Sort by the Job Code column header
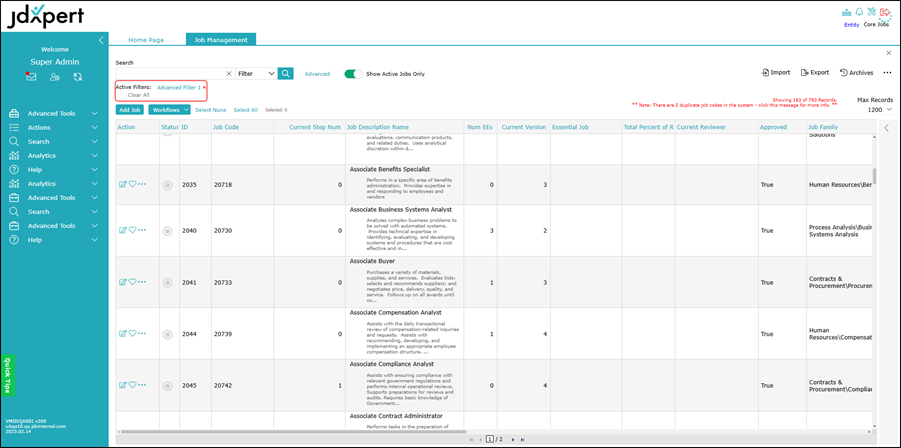This screenshot has width=901, height=448. pos(226,127)
